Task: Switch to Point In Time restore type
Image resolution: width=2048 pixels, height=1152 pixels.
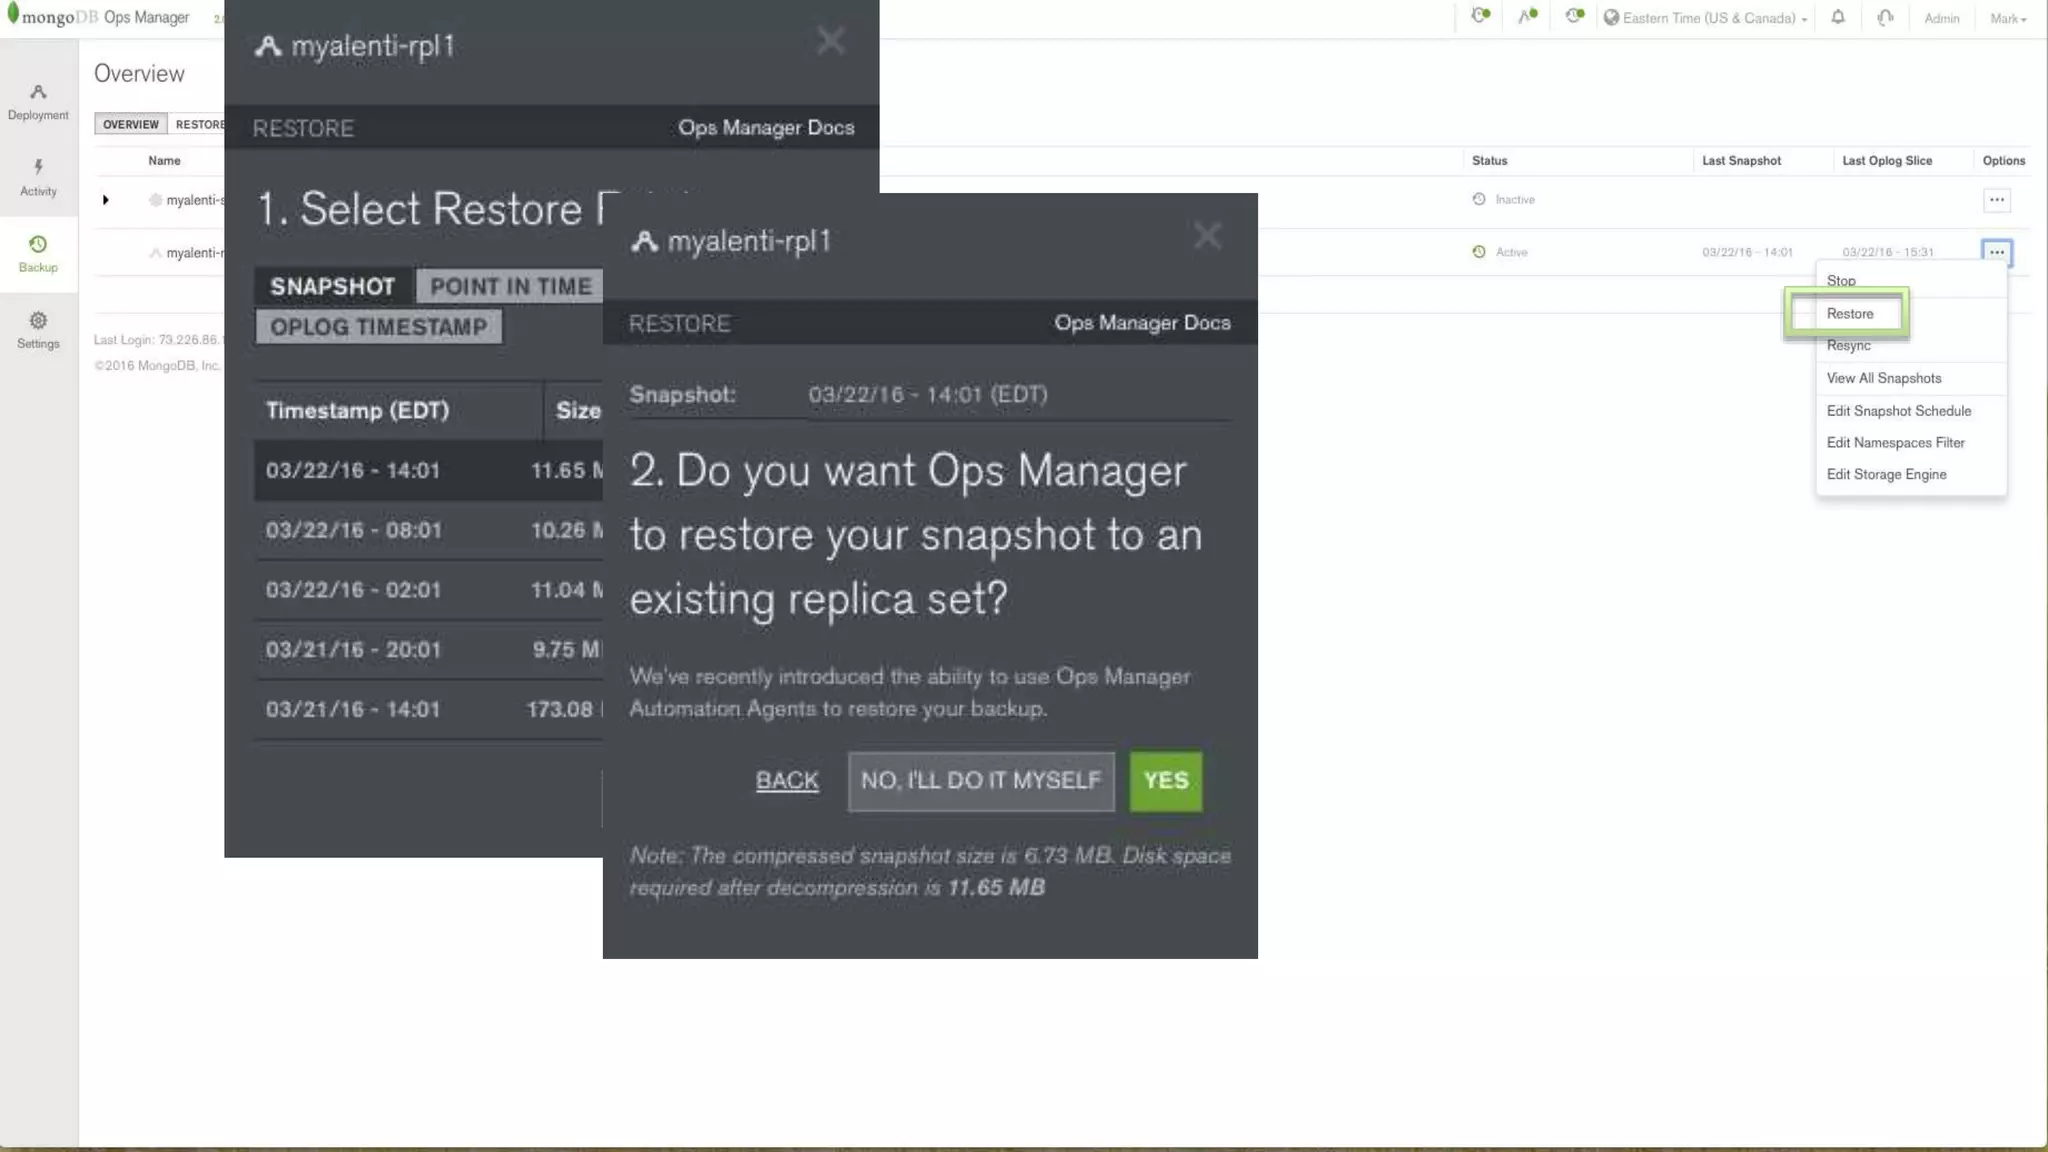Action: (510, 286)
